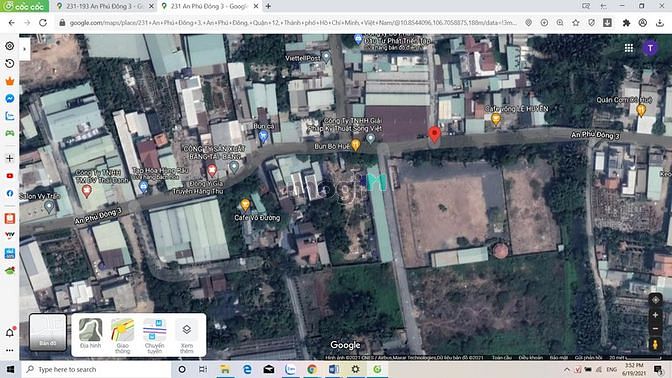This screenshot has width=672, height=378.
Task: Click the address bar URL
Action: pos(293,23)
